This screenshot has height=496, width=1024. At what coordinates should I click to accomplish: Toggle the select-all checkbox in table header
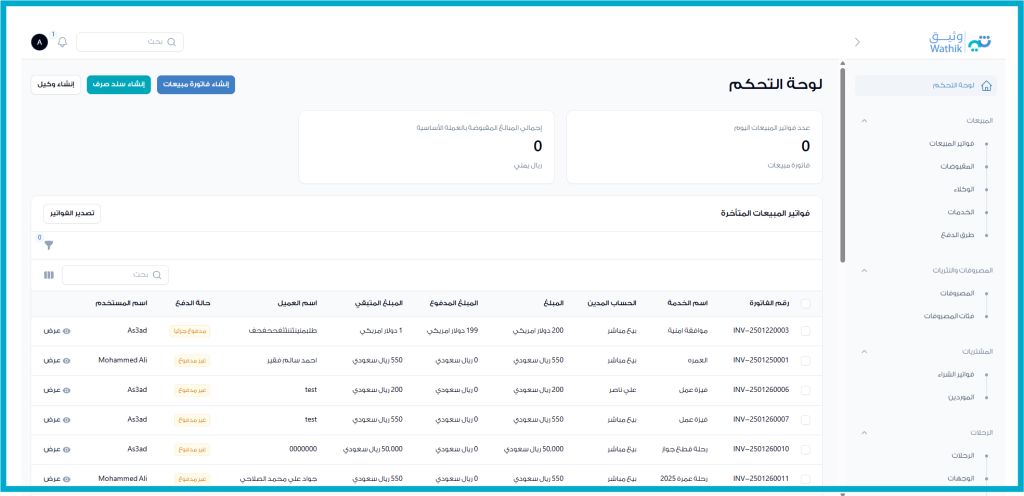tap(806, 305)
